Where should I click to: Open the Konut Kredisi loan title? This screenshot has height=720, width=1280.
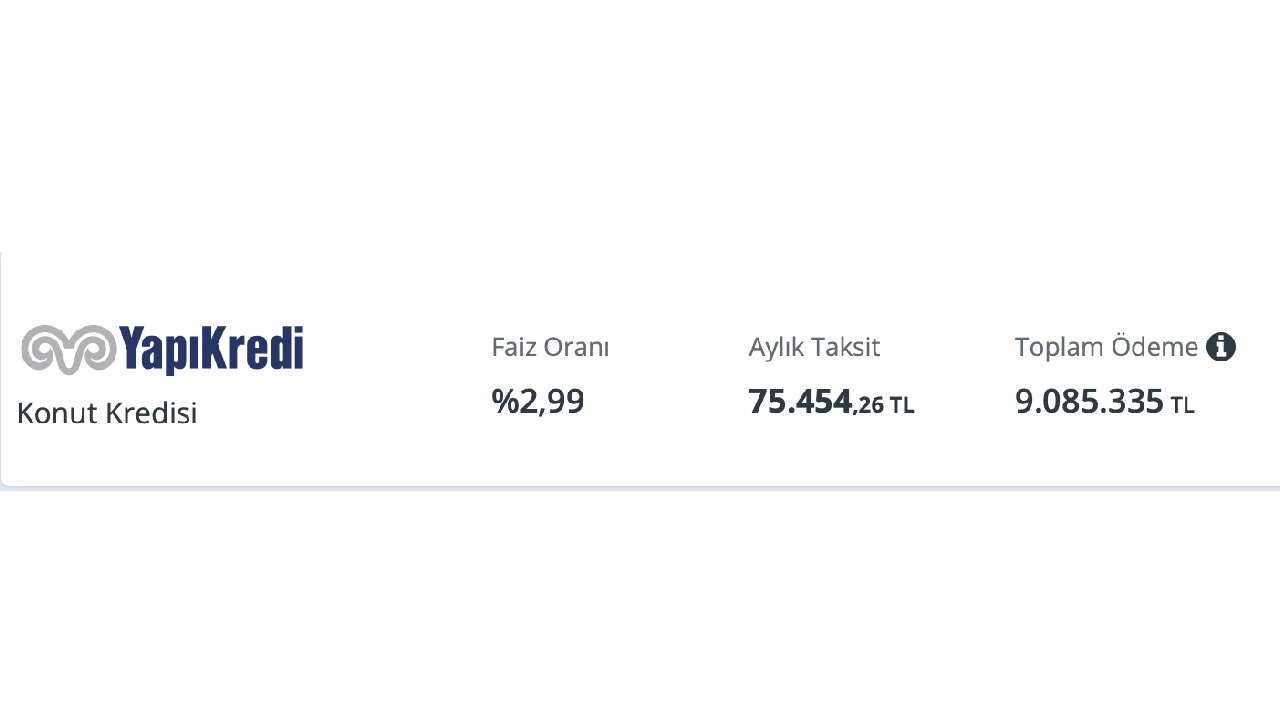coord(107,413)
